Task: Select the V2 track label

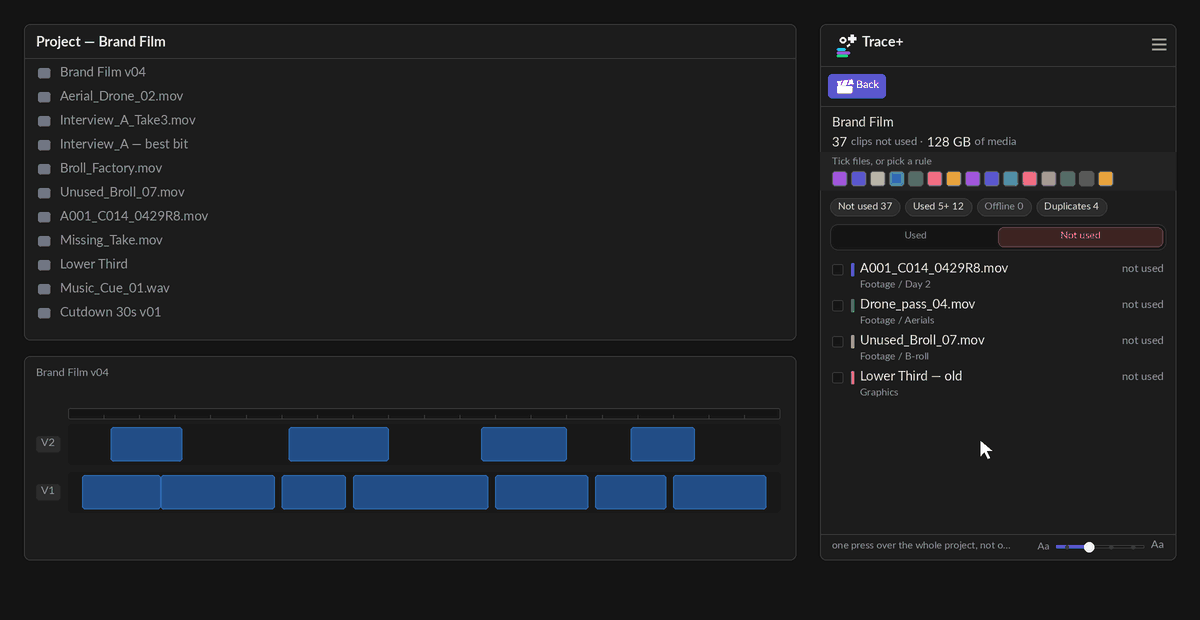Action: 48,443
